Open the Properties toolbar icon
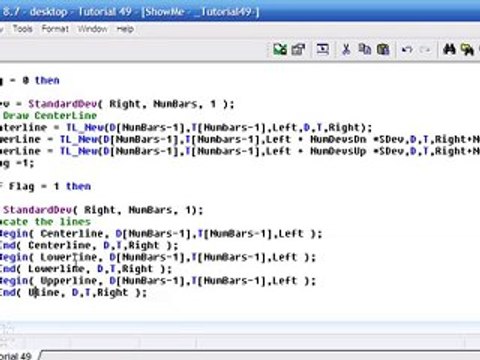Viewport: 480px width, 360px height. pos(298,49)
